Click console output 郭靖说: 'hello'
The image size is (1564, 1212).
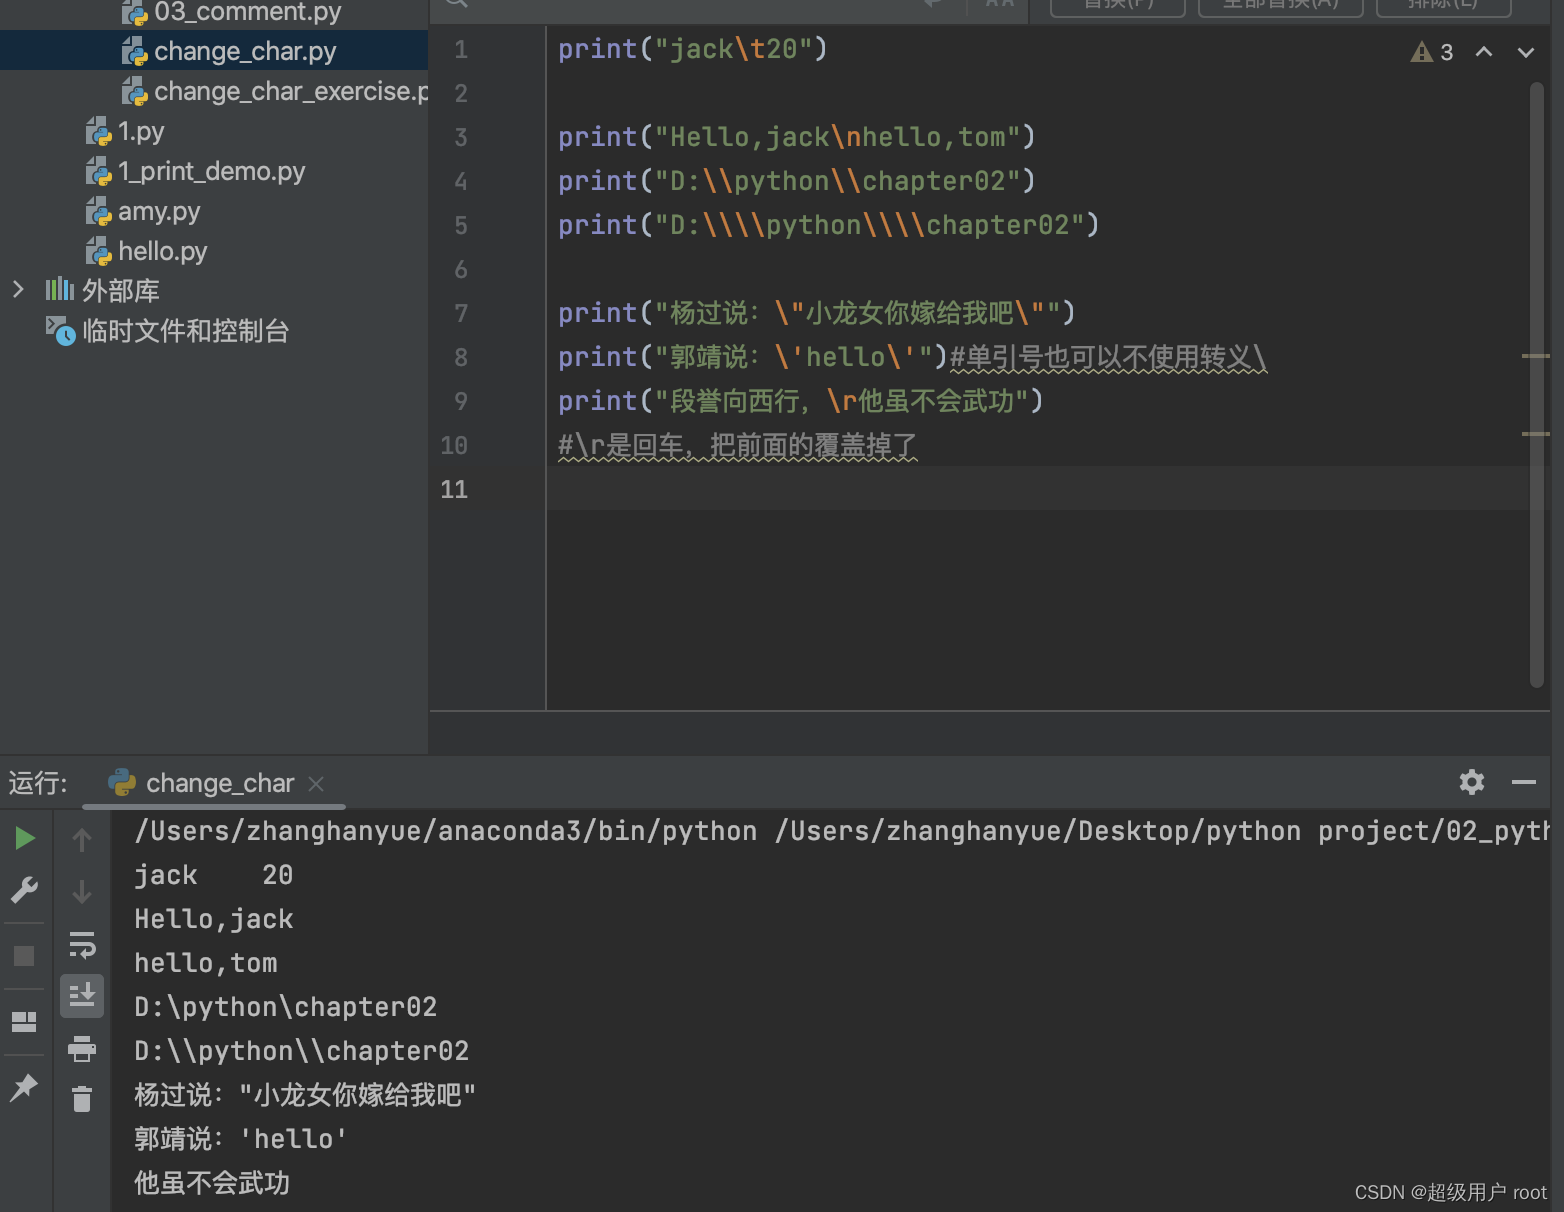[x=241, y=1139]
